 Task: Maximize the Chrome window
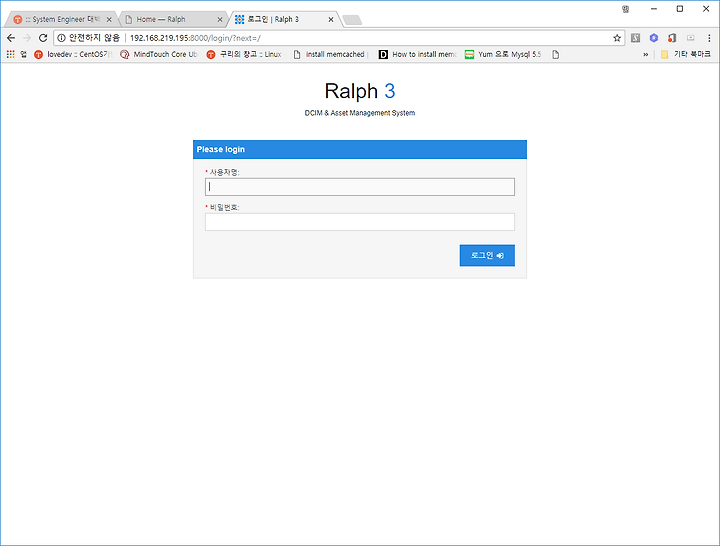coord(680,9)
